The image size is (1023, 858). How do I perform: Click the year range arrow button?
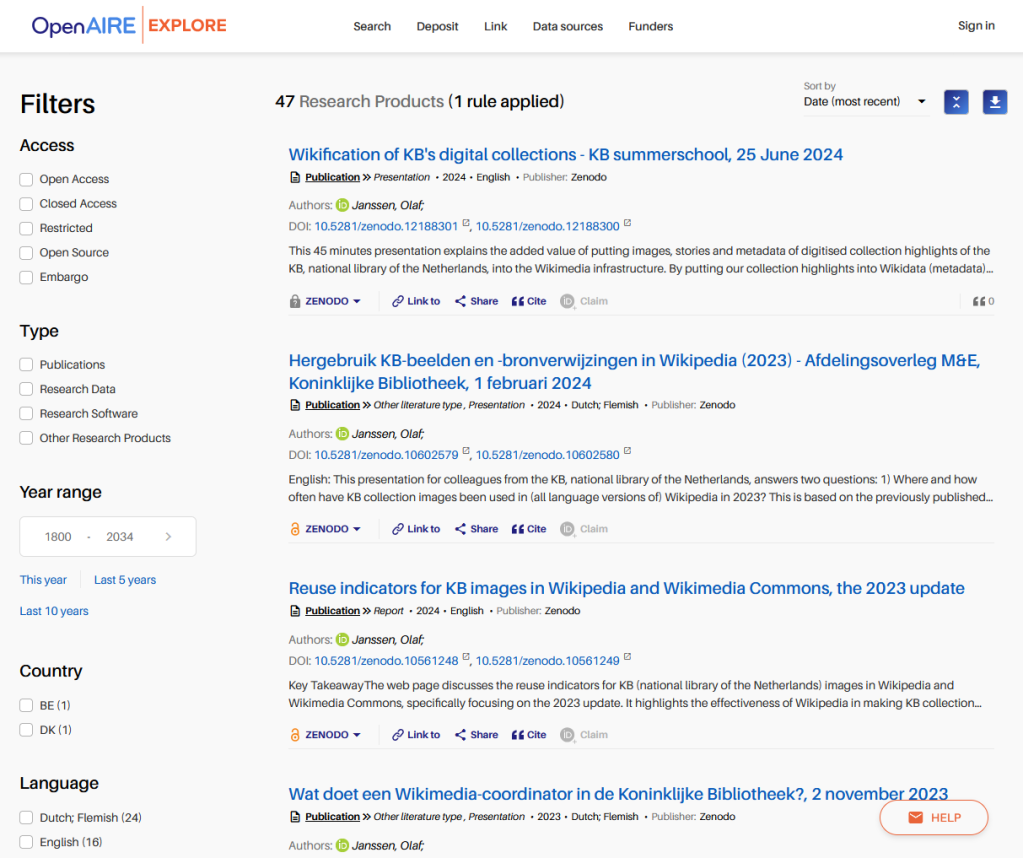coord(168,537)
